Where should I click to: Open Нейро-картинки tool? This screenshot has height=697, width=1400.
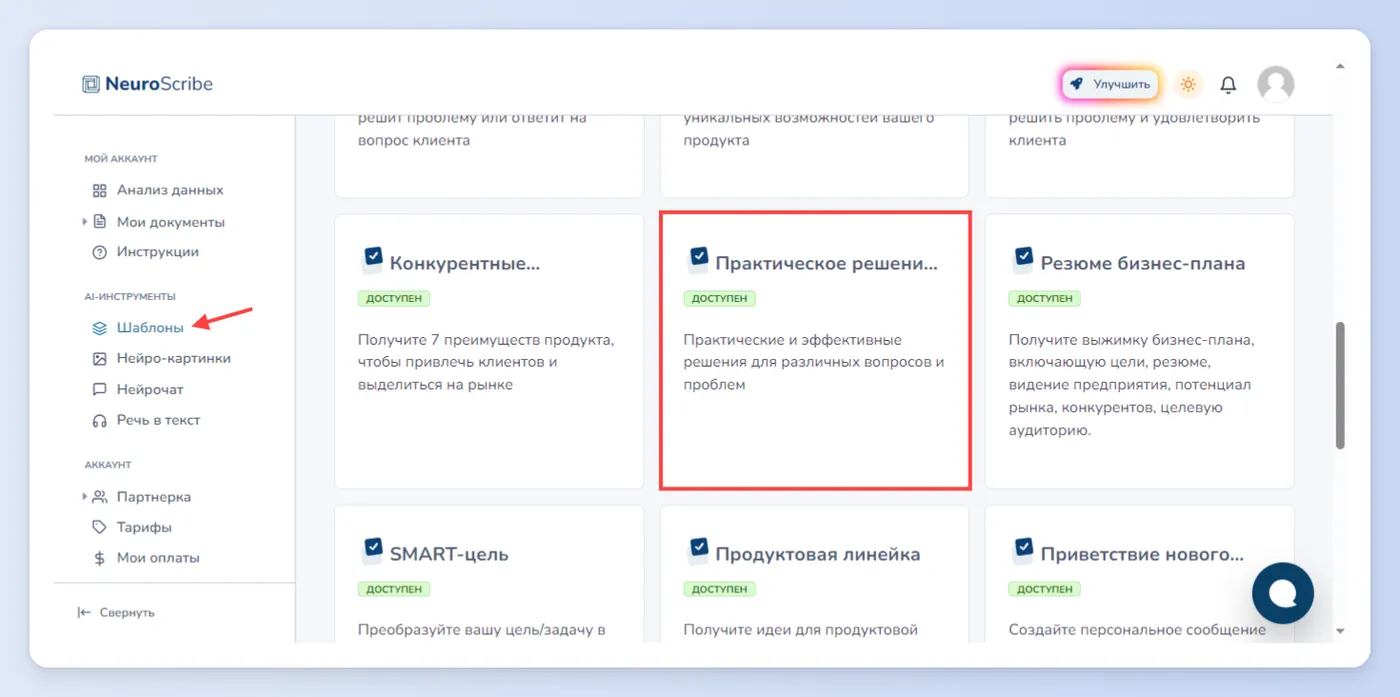(174, 358)
